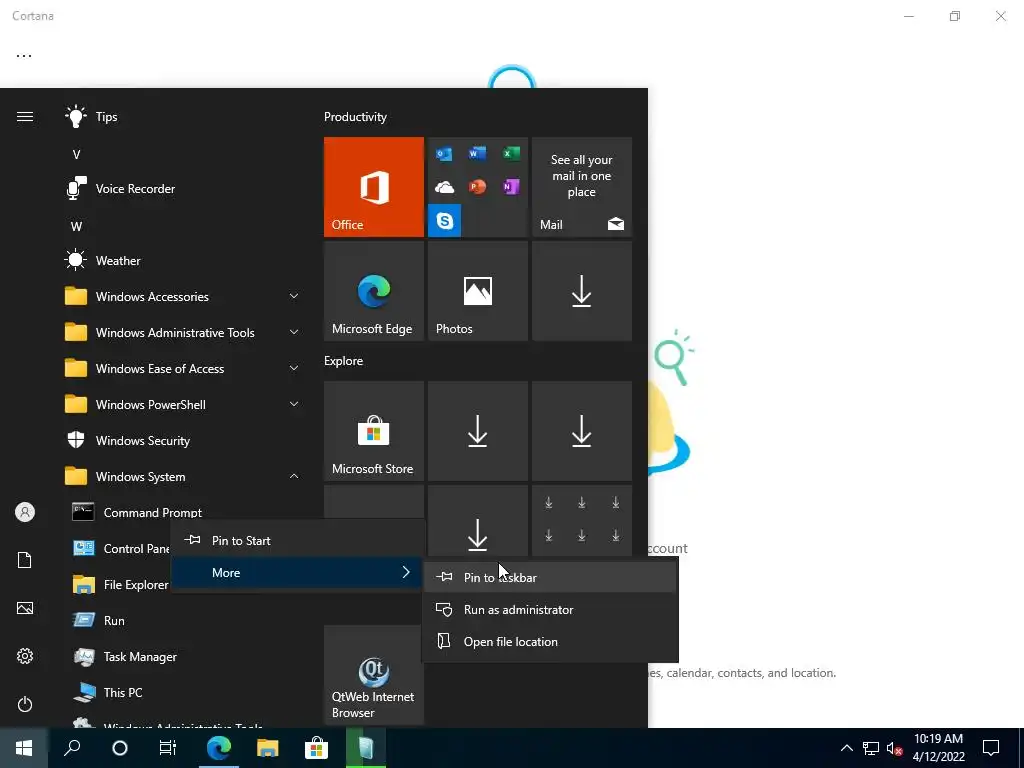This screenshot has width=1024, height=768.
Task: Expand the Start menu hamburger
Action: 25,117
